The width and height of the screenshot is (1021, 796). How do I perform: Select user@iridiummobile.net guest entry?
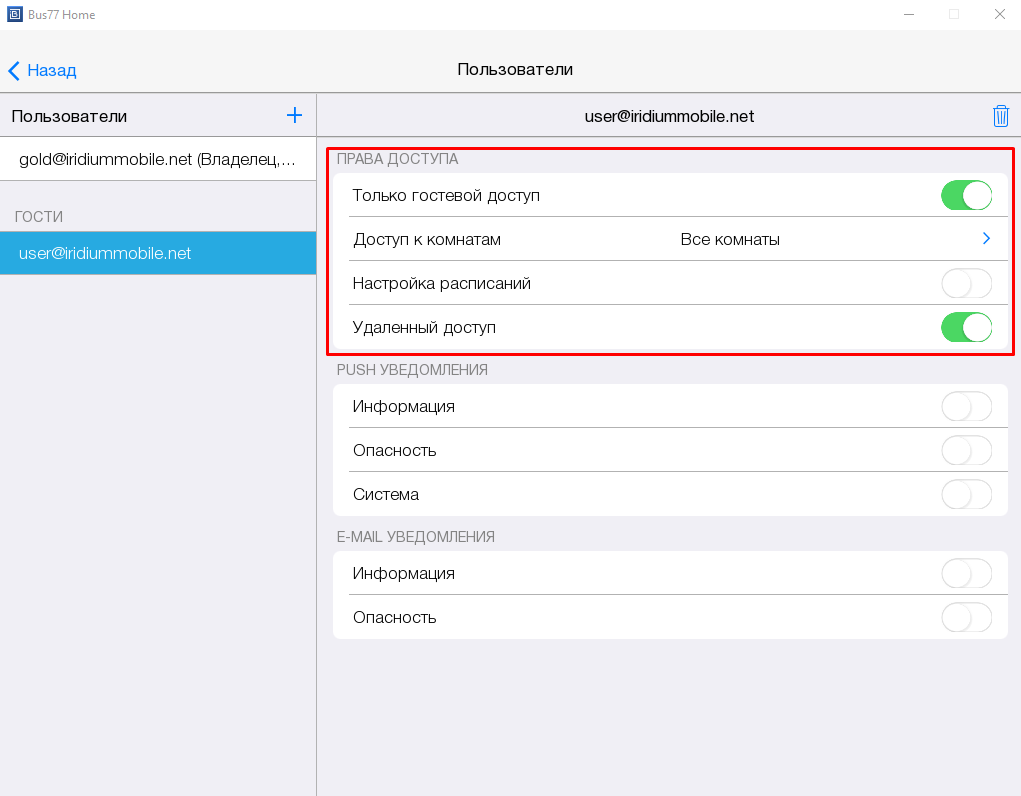(157, 253)
